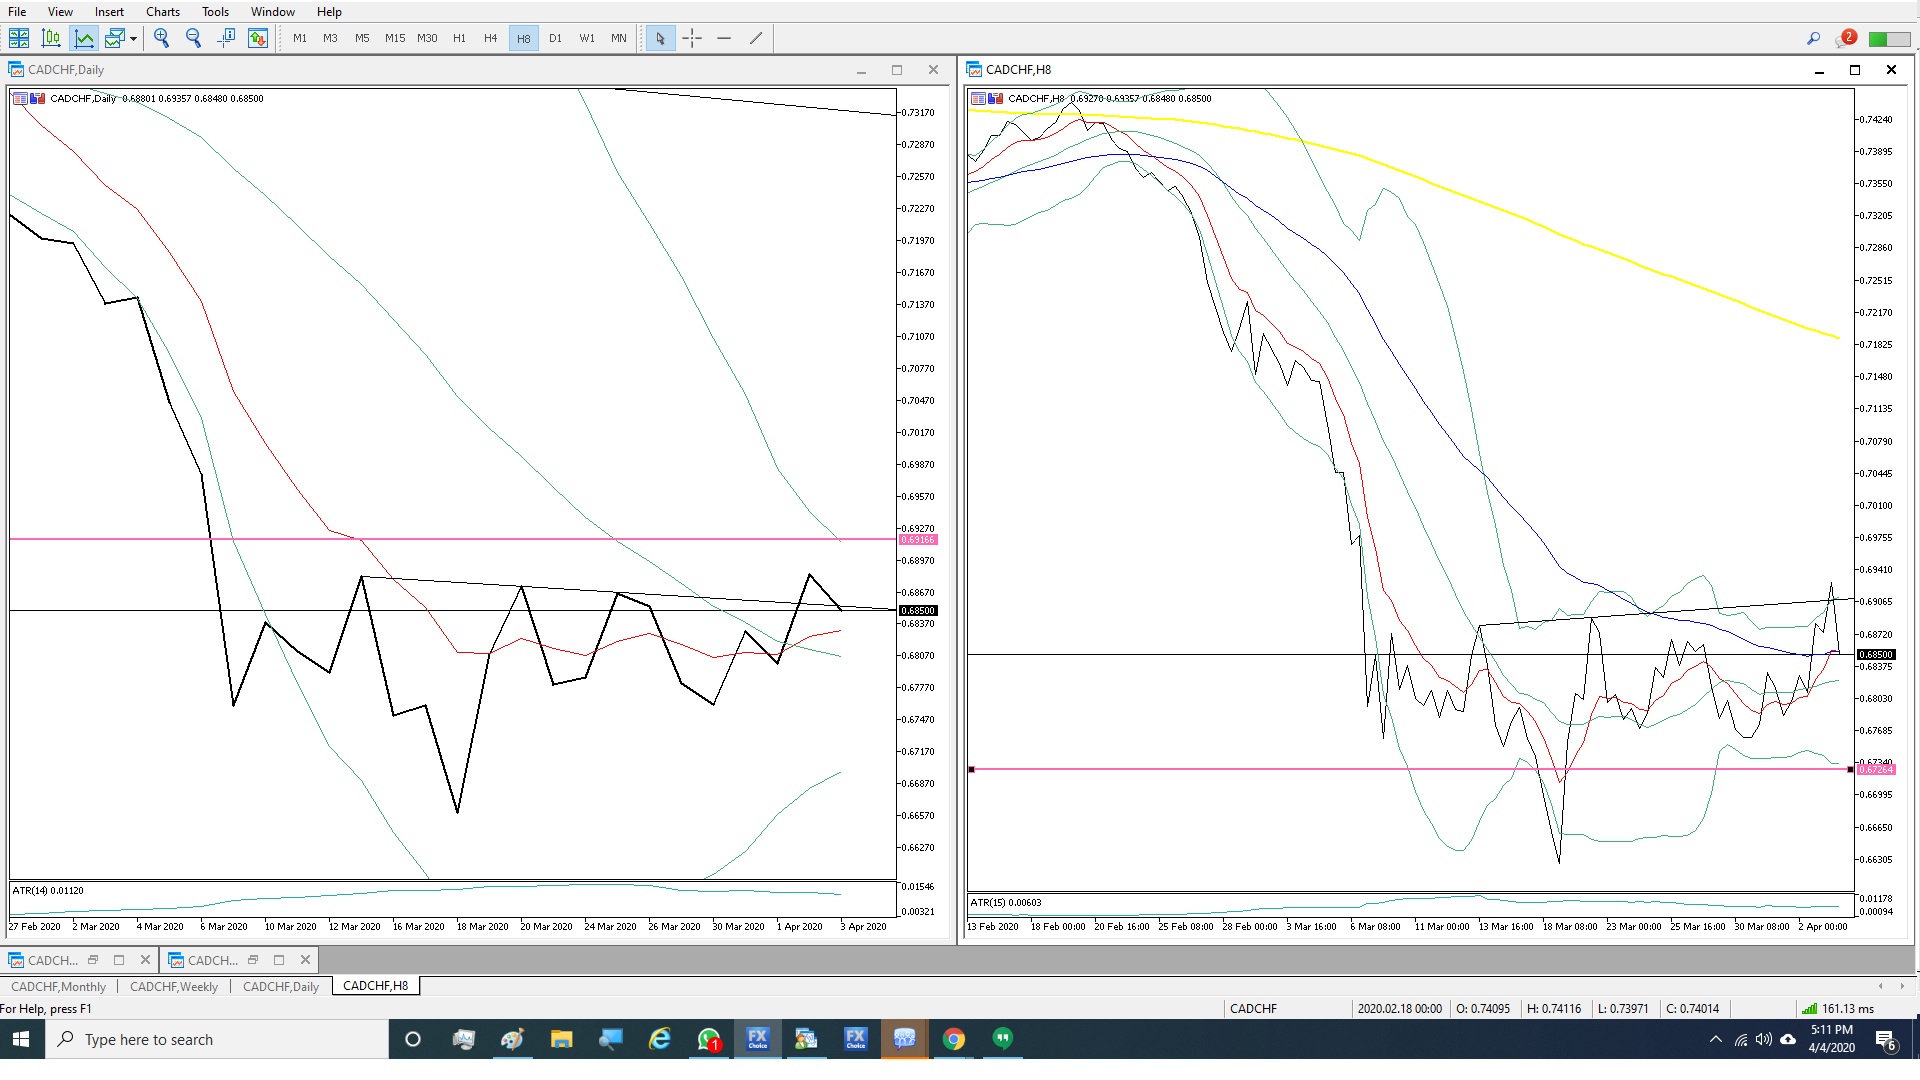Viewport: 1920px width, 1080px height.
Task: Open the Charts menu
Action: click(x=163, y=12)
